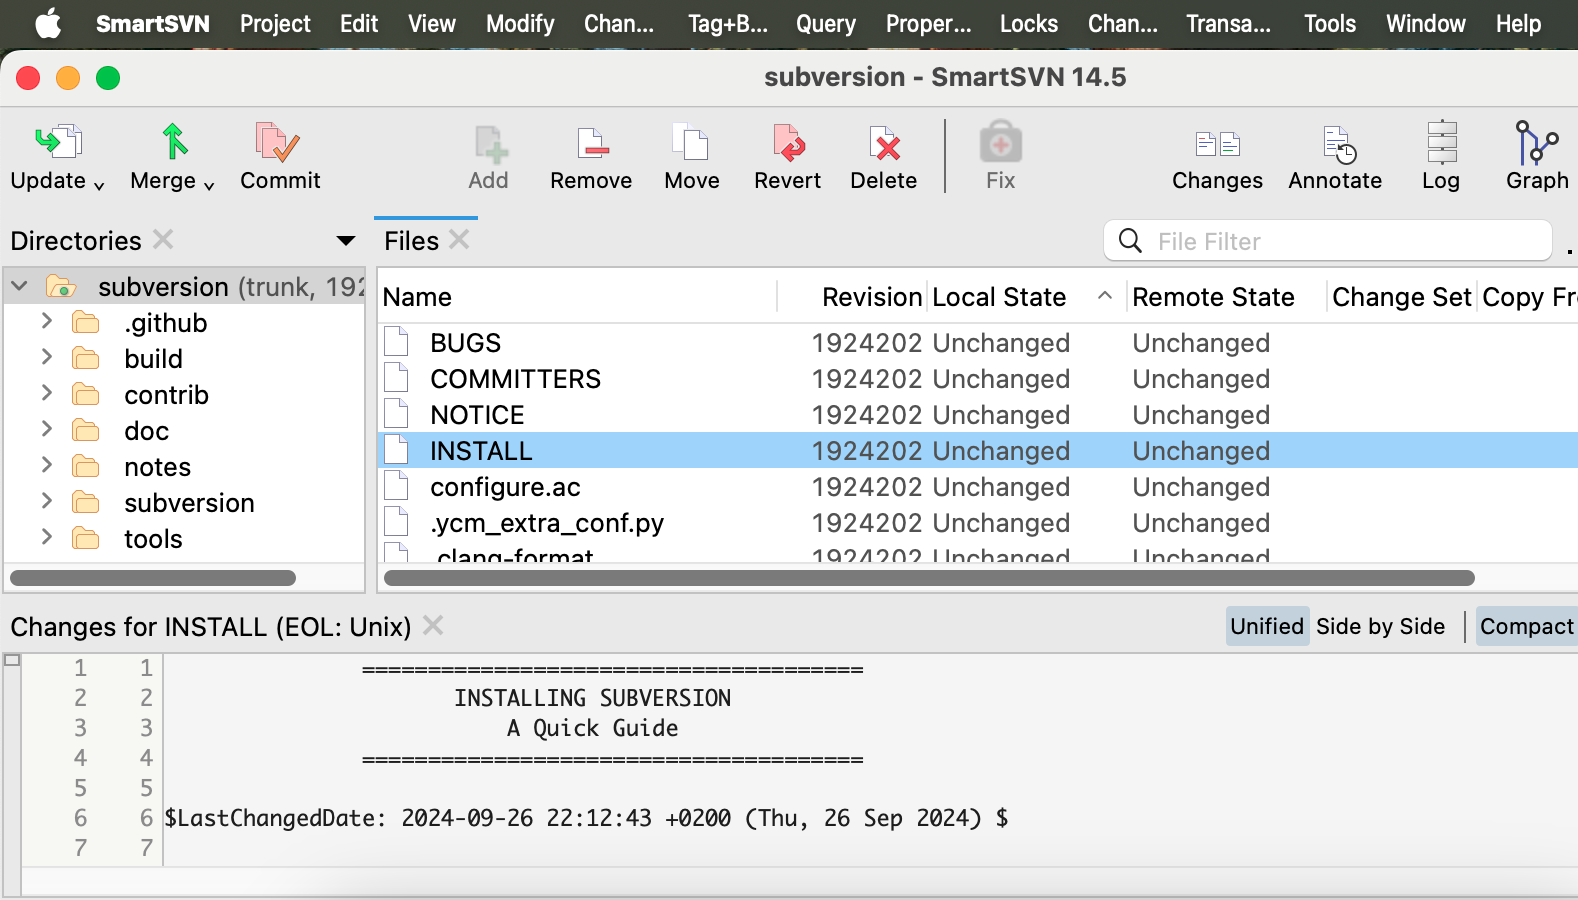Screen dimensions: 1578x900
Task: Sort files by Local State column
Action: click(x=999, y=297)
